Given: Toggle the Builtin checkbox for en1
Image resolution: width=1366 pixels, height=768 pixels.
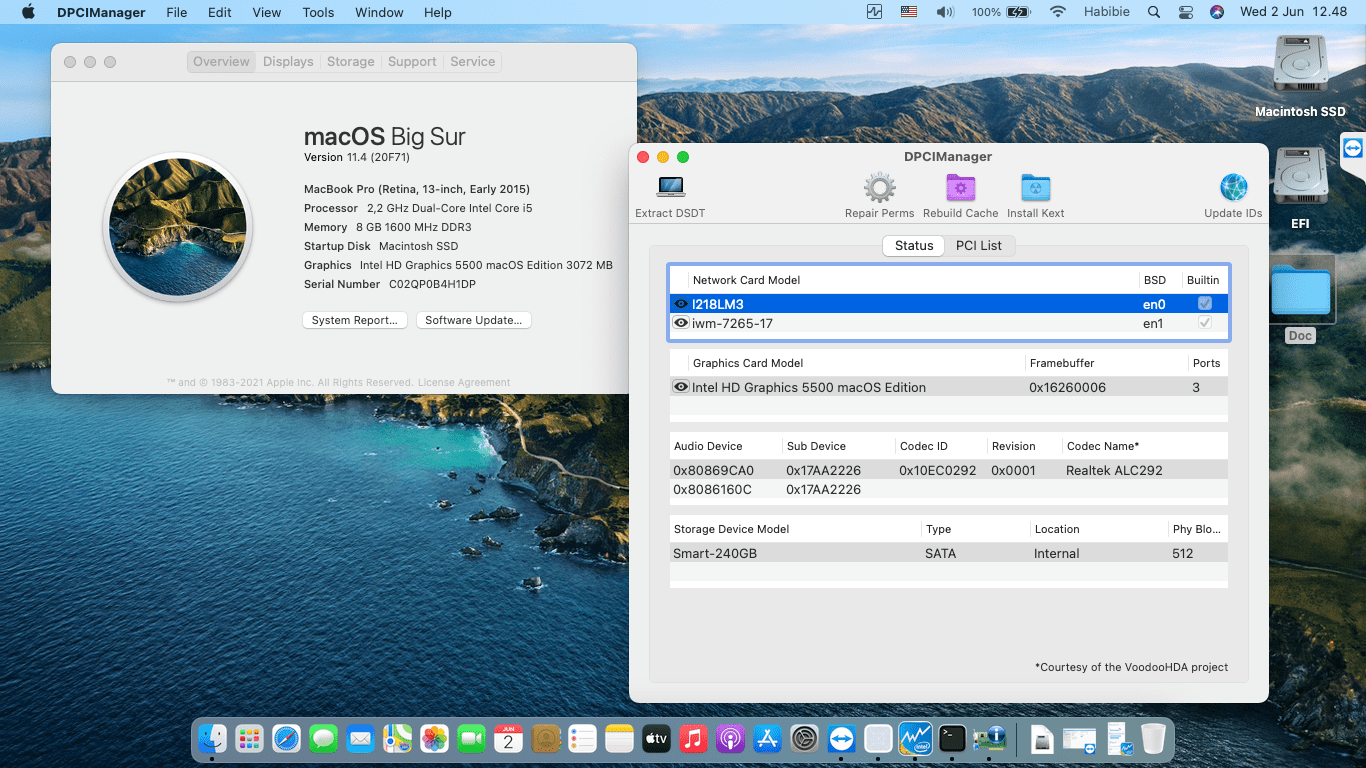Looking at the screenshot, I should coord(1205,323).
